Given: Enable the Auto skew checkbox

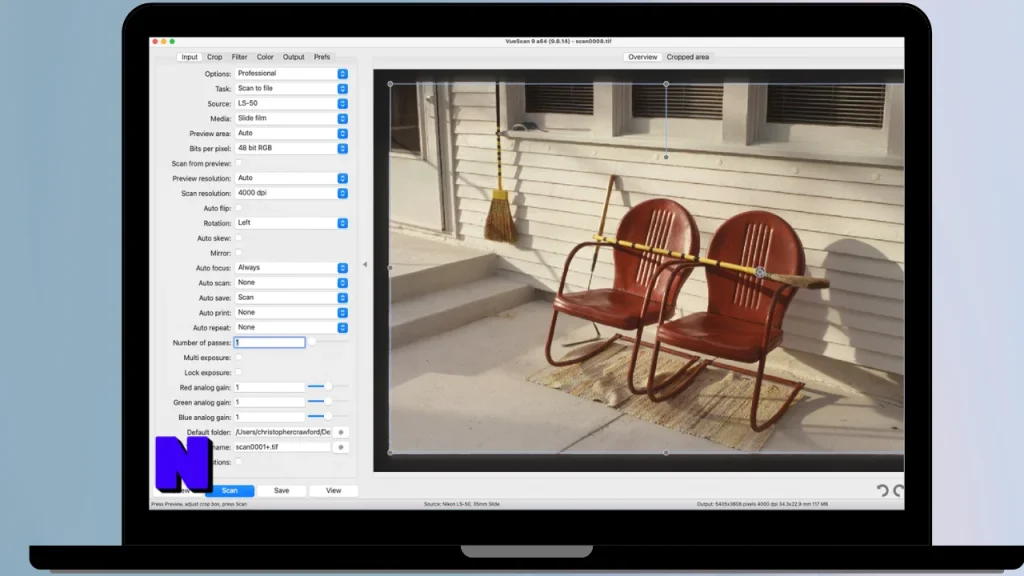Looking at the screenshot, I should (x=238, y=238).
